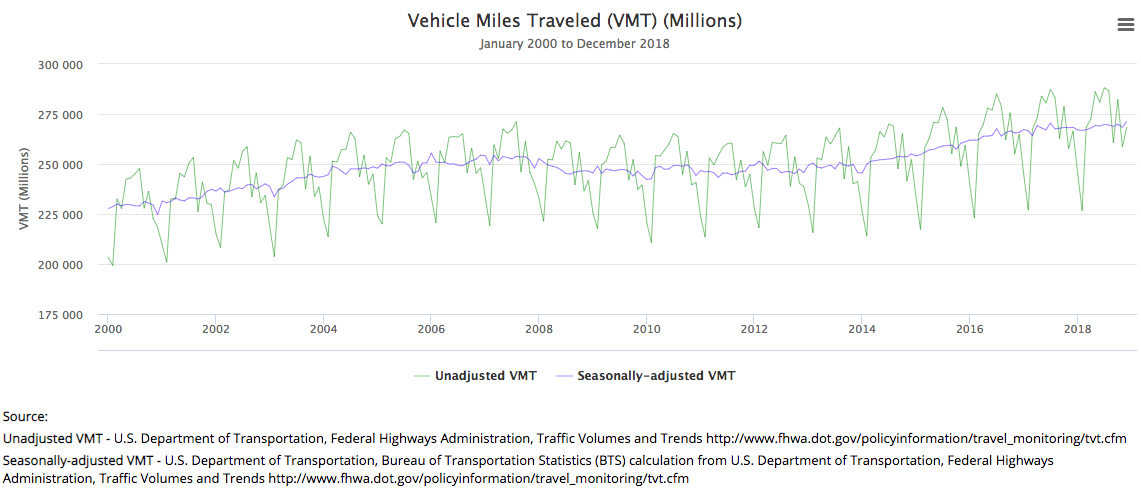The height and width of the screenshot is (493, 1141).
Task: Open the chart context menu hamburger icon
Action: pyautogui.click(x=1125, y=26)
